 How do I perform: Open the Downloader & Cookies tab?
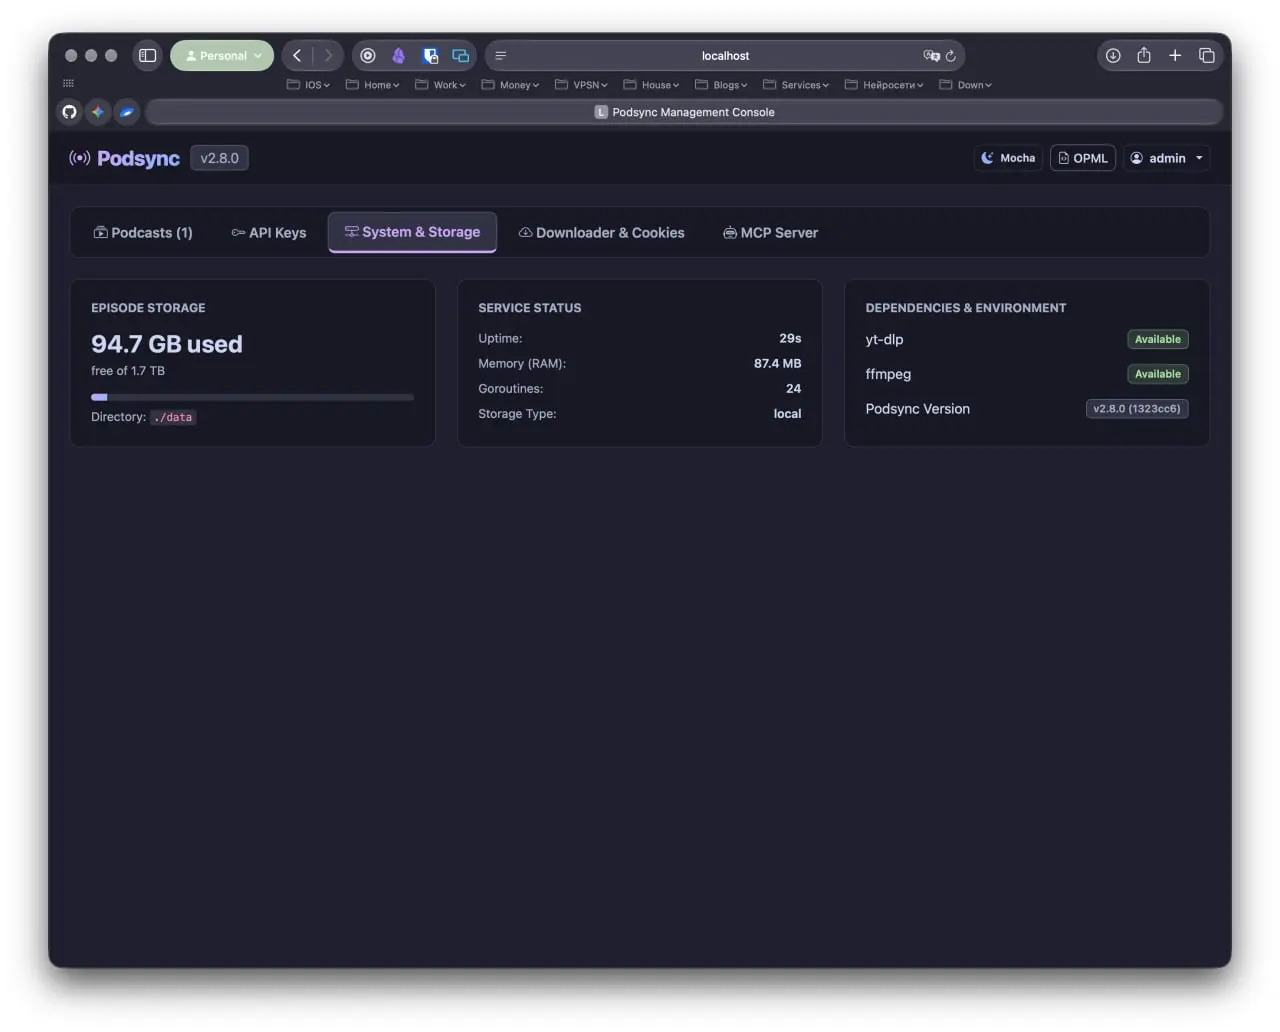601,233
